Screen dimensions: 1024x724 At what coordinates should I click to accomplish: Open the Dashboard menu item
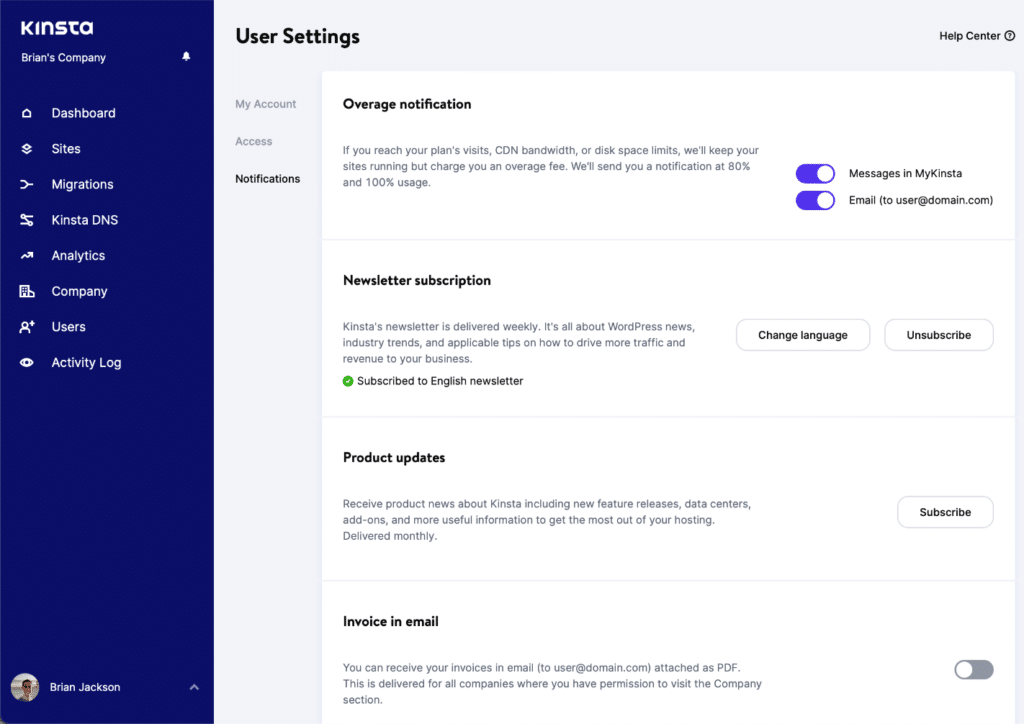(x=84, y=113)
